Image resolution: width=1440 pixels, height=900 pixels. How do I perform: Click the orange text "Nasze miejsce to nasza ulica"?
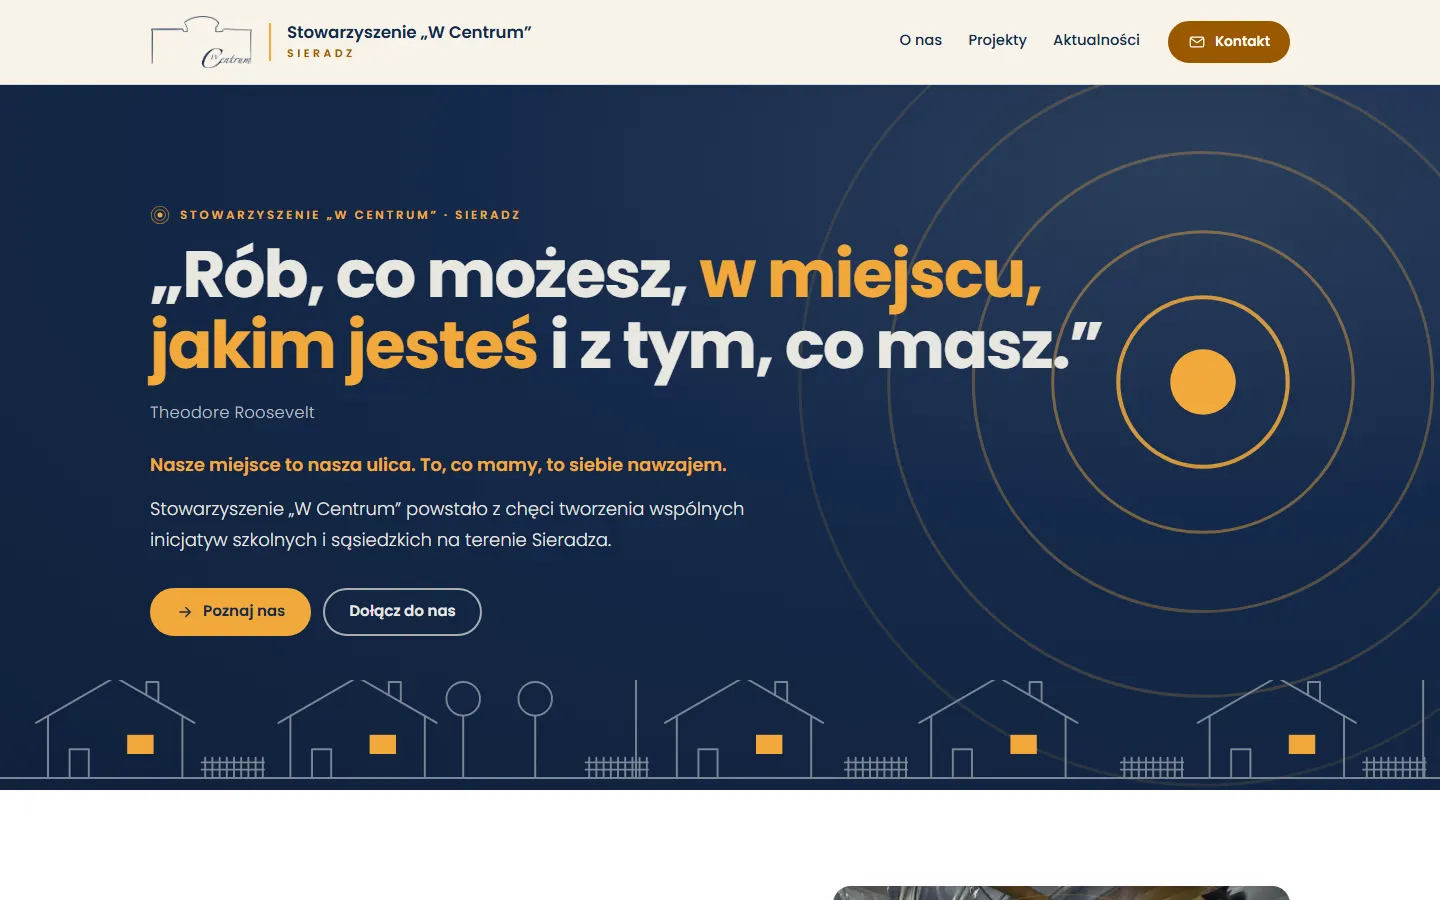click(281, 465)
